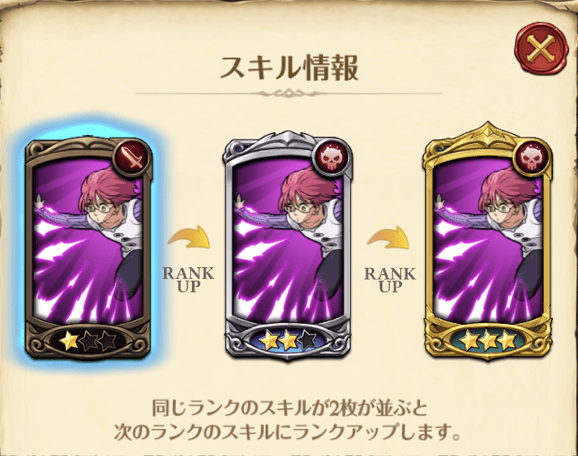Viewport: 578px width, 456px height.
Task: Click the 同じランクのスキル description line
Action: pyautogui.click(x=290, y=408)
